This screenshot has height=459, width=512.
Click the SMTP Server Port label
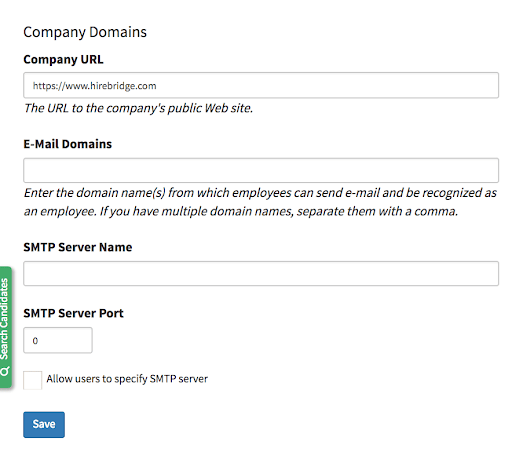(x=73, y=313)
